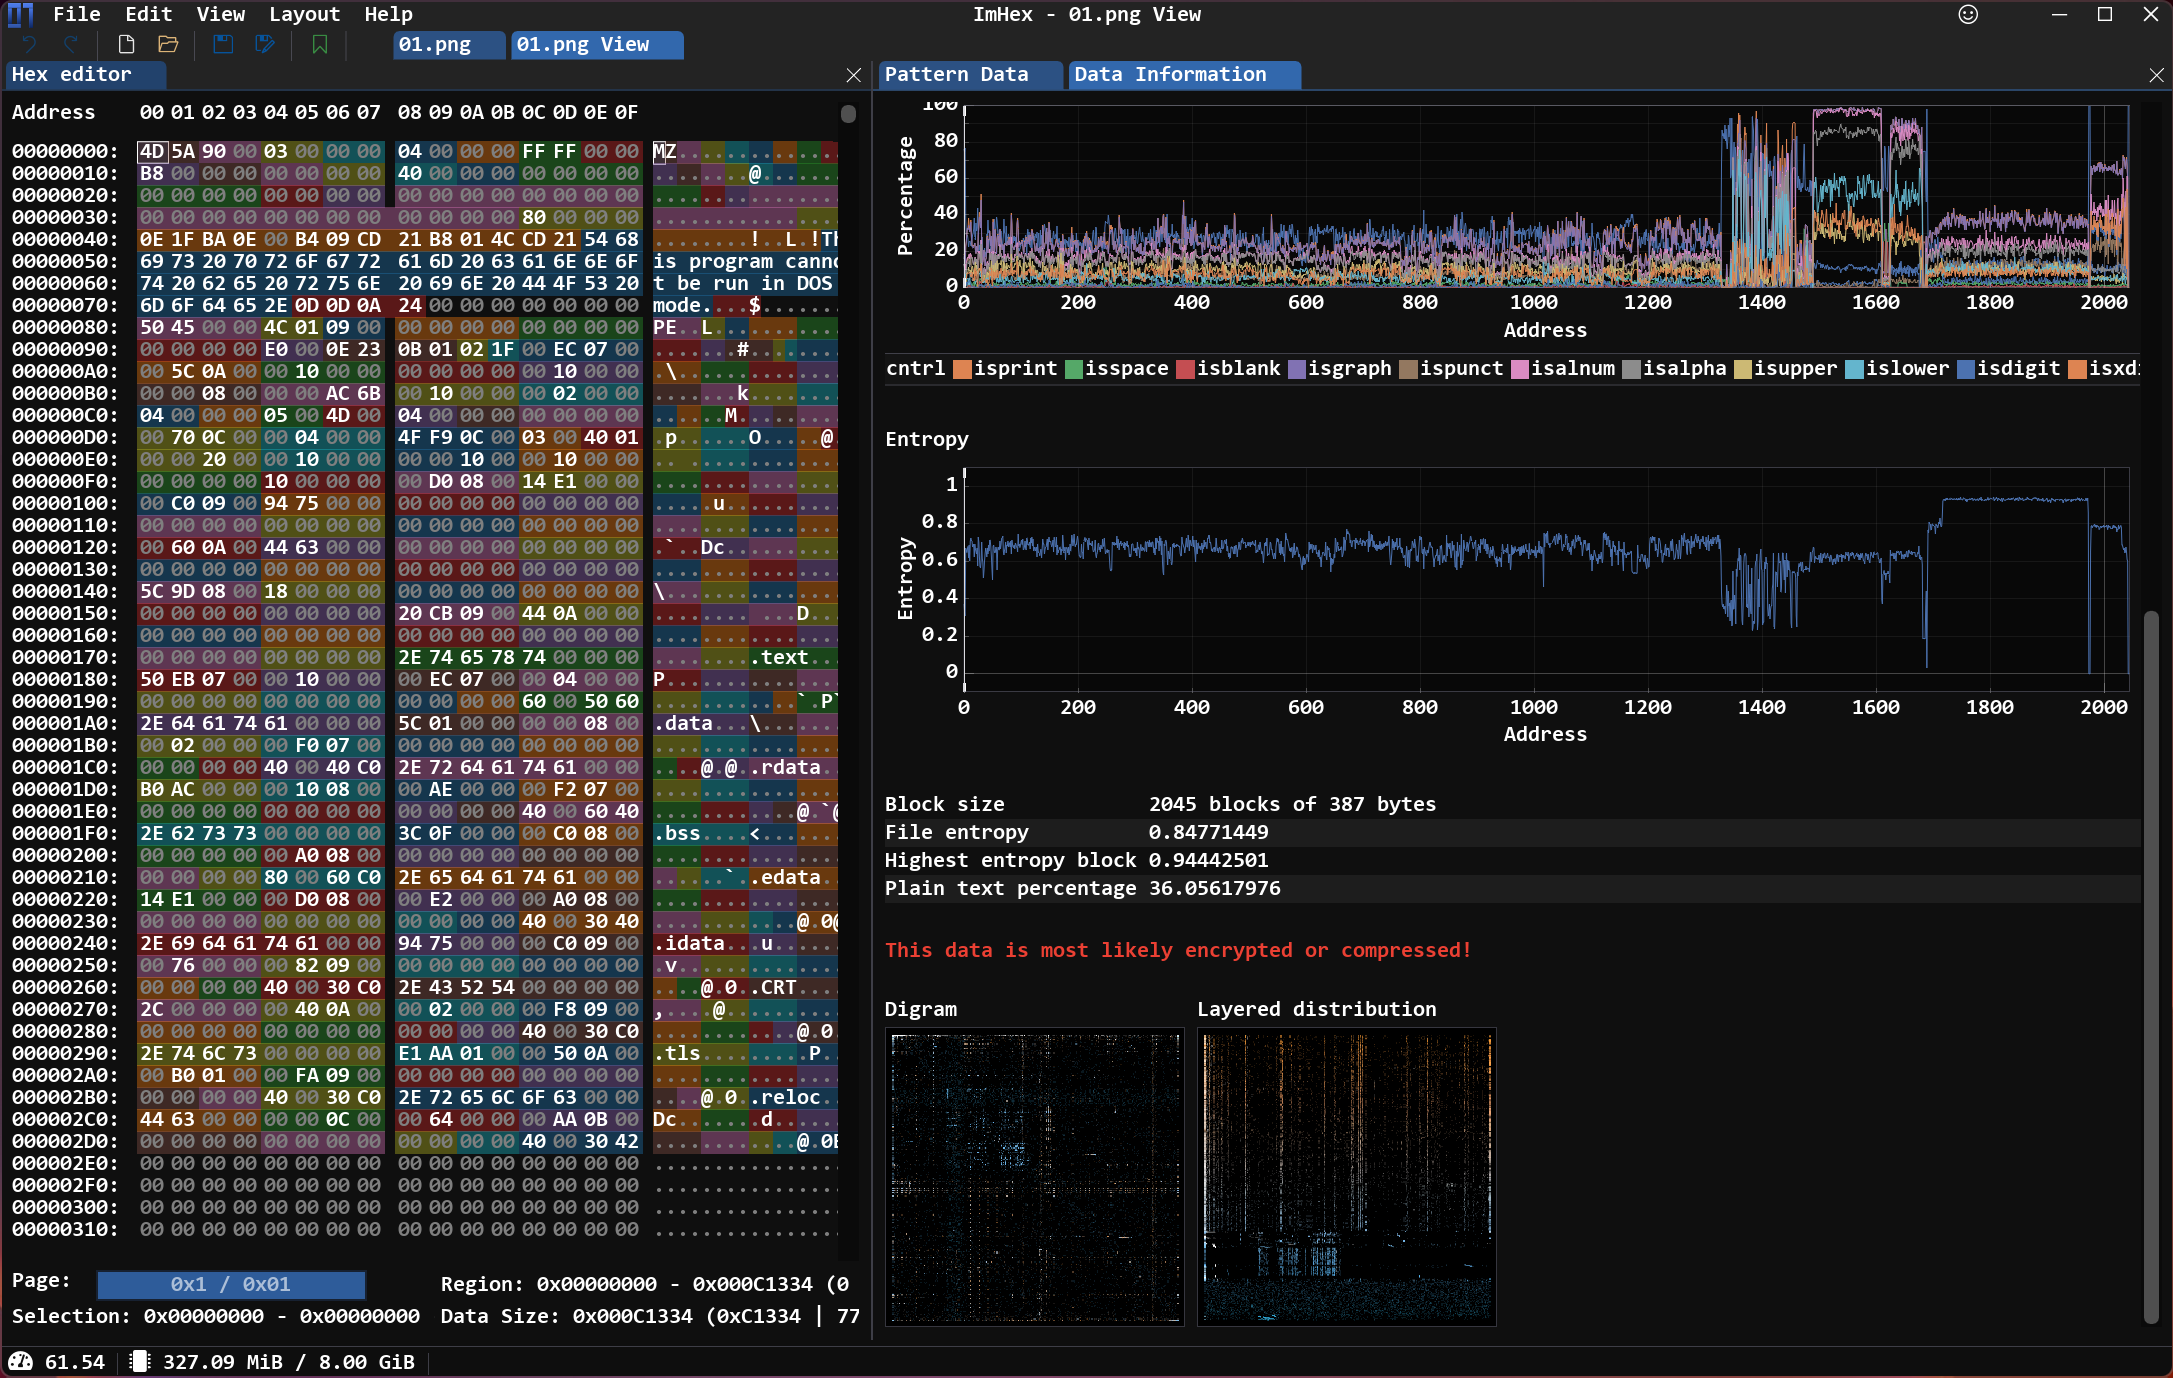Click the isalnum color swatch in the legend
Image resolution: width=2173 pixels, height=1378 pixels.
(x=1520, y=369)
